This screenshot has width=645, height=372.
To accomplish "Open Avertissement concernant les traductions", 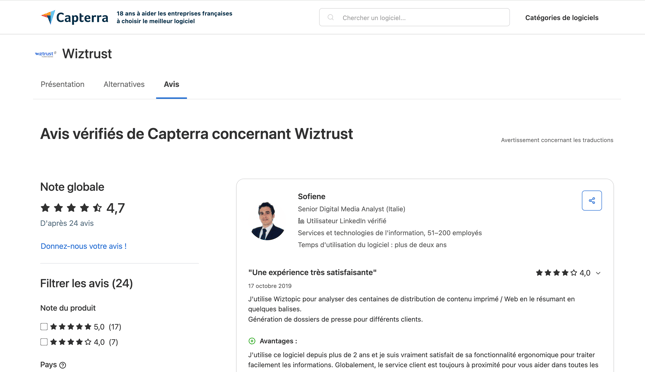I will 557,140.
